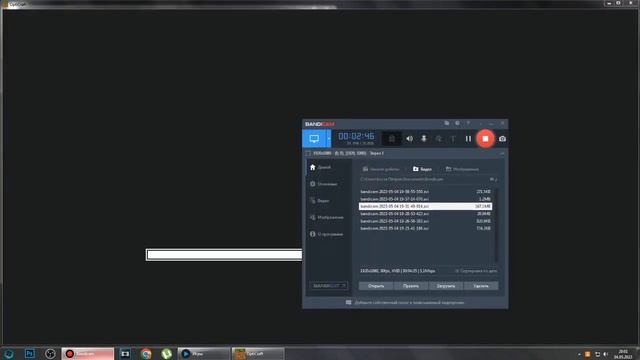The height and width of the screenshot is (360, 640).
Task: Open the system tray volume icon
Action: pyautogui.click(x=606, y=354)
